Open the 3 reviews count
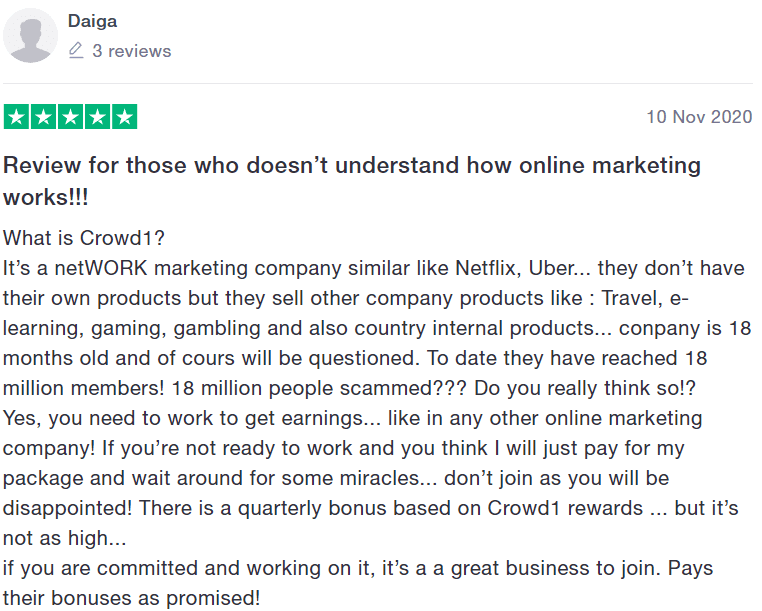 coord(132,51)
